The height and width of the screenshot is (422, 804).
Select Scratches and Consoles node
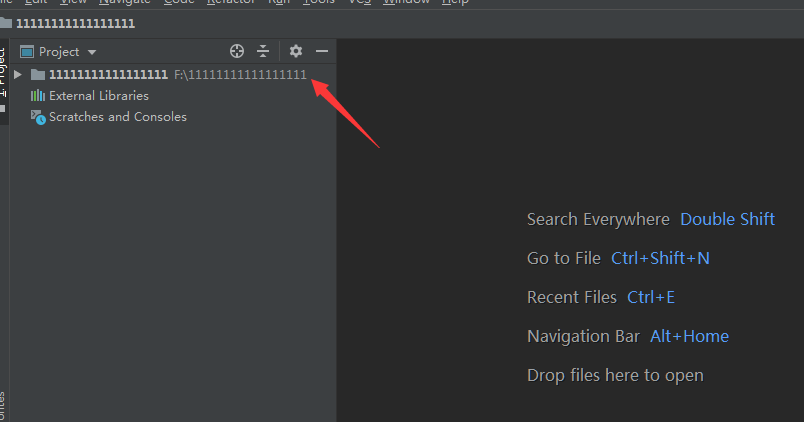click(118, 117)
